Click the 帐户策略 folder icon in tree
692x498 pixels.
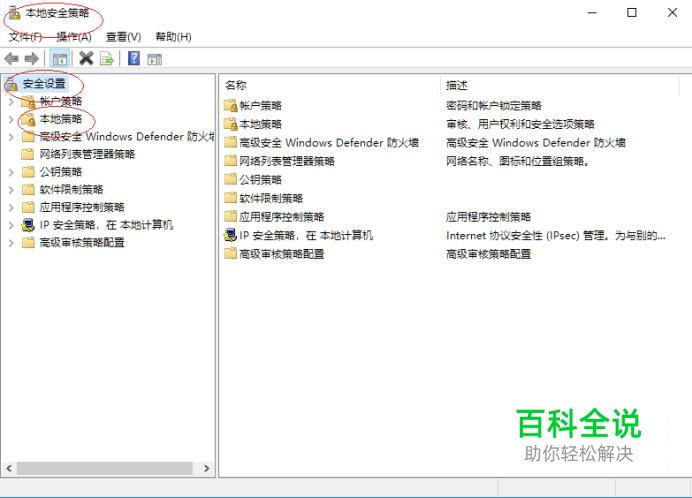pyautogui.click(x=28, y=102)
